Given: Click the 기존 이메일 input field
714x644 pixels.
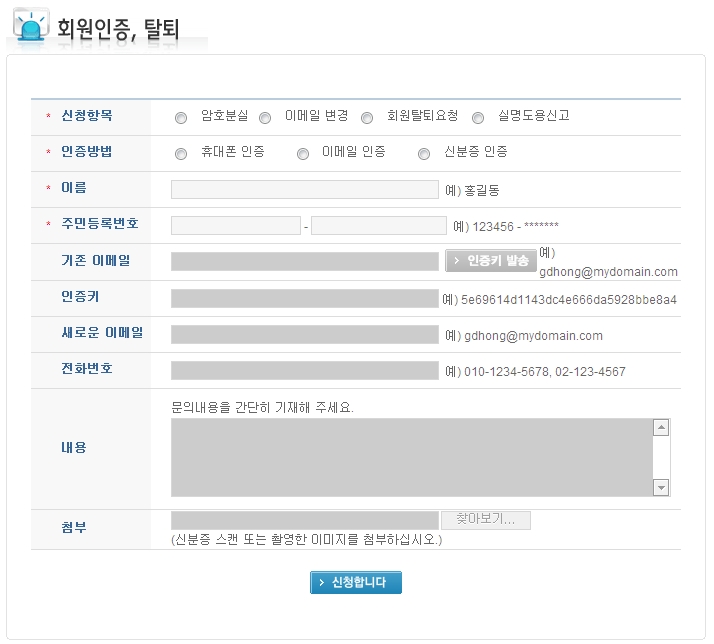Looking at the screenshot, I should click(304, 262).
